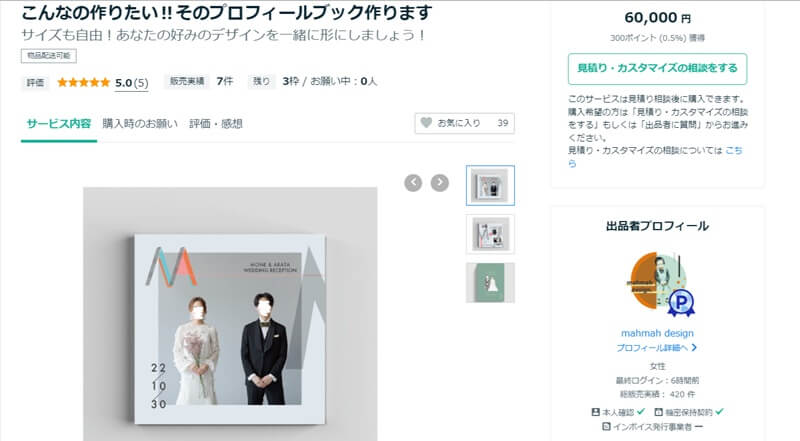Image resolution: width=800 pixels, height=441 pixels.
Task: Select the third green cover thumbnail
Action: [x=490, y=283]
